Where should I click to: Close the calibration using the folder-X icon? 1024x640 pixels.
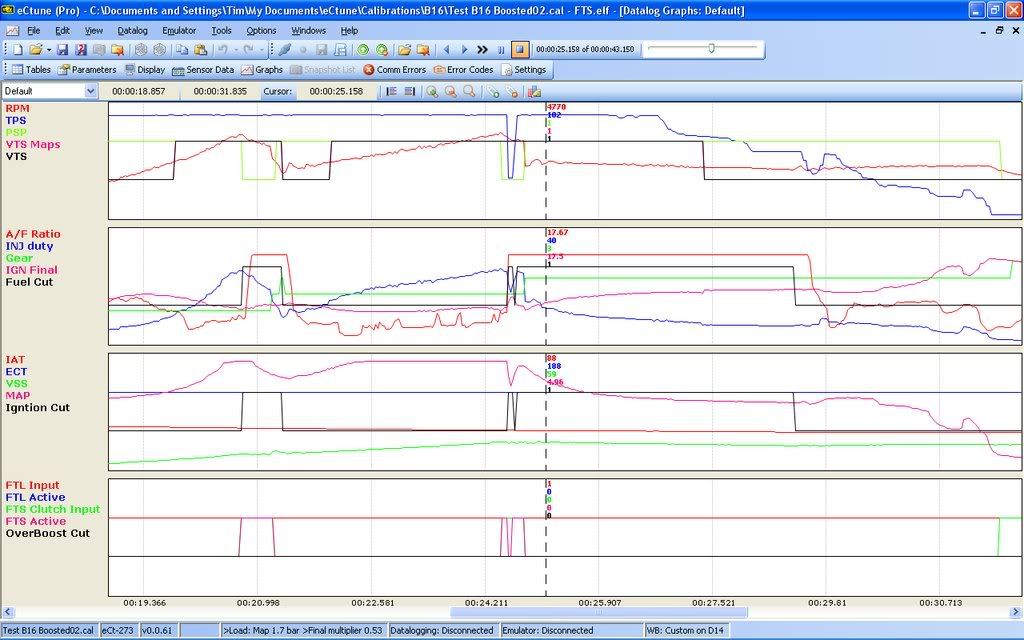pos(118,50)
